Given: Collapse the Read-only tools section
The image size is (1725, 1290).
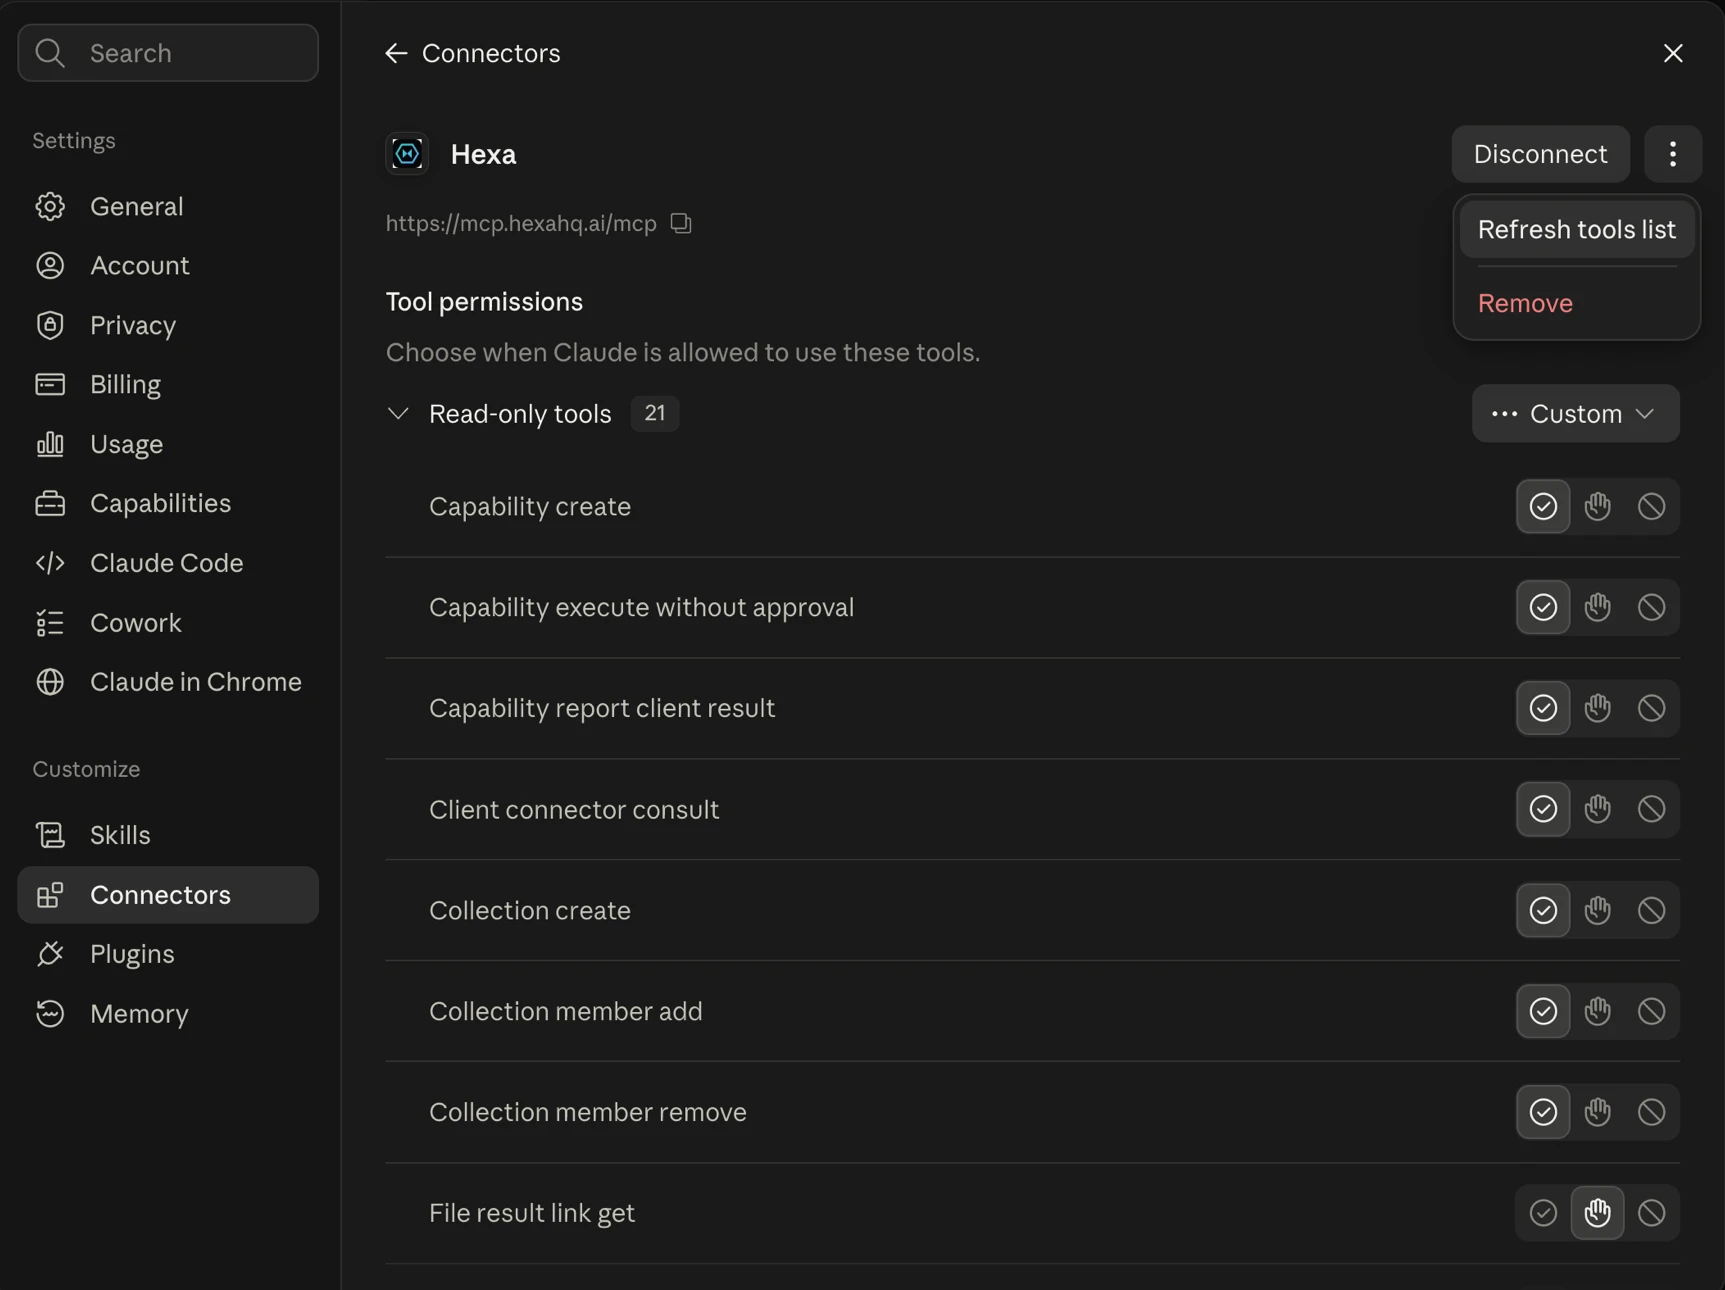Looking at the screenshot, I should (398, 413).
